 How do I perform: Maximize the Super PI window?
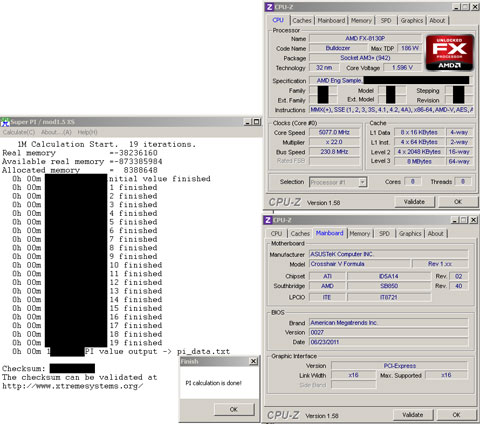coord(256,122)
